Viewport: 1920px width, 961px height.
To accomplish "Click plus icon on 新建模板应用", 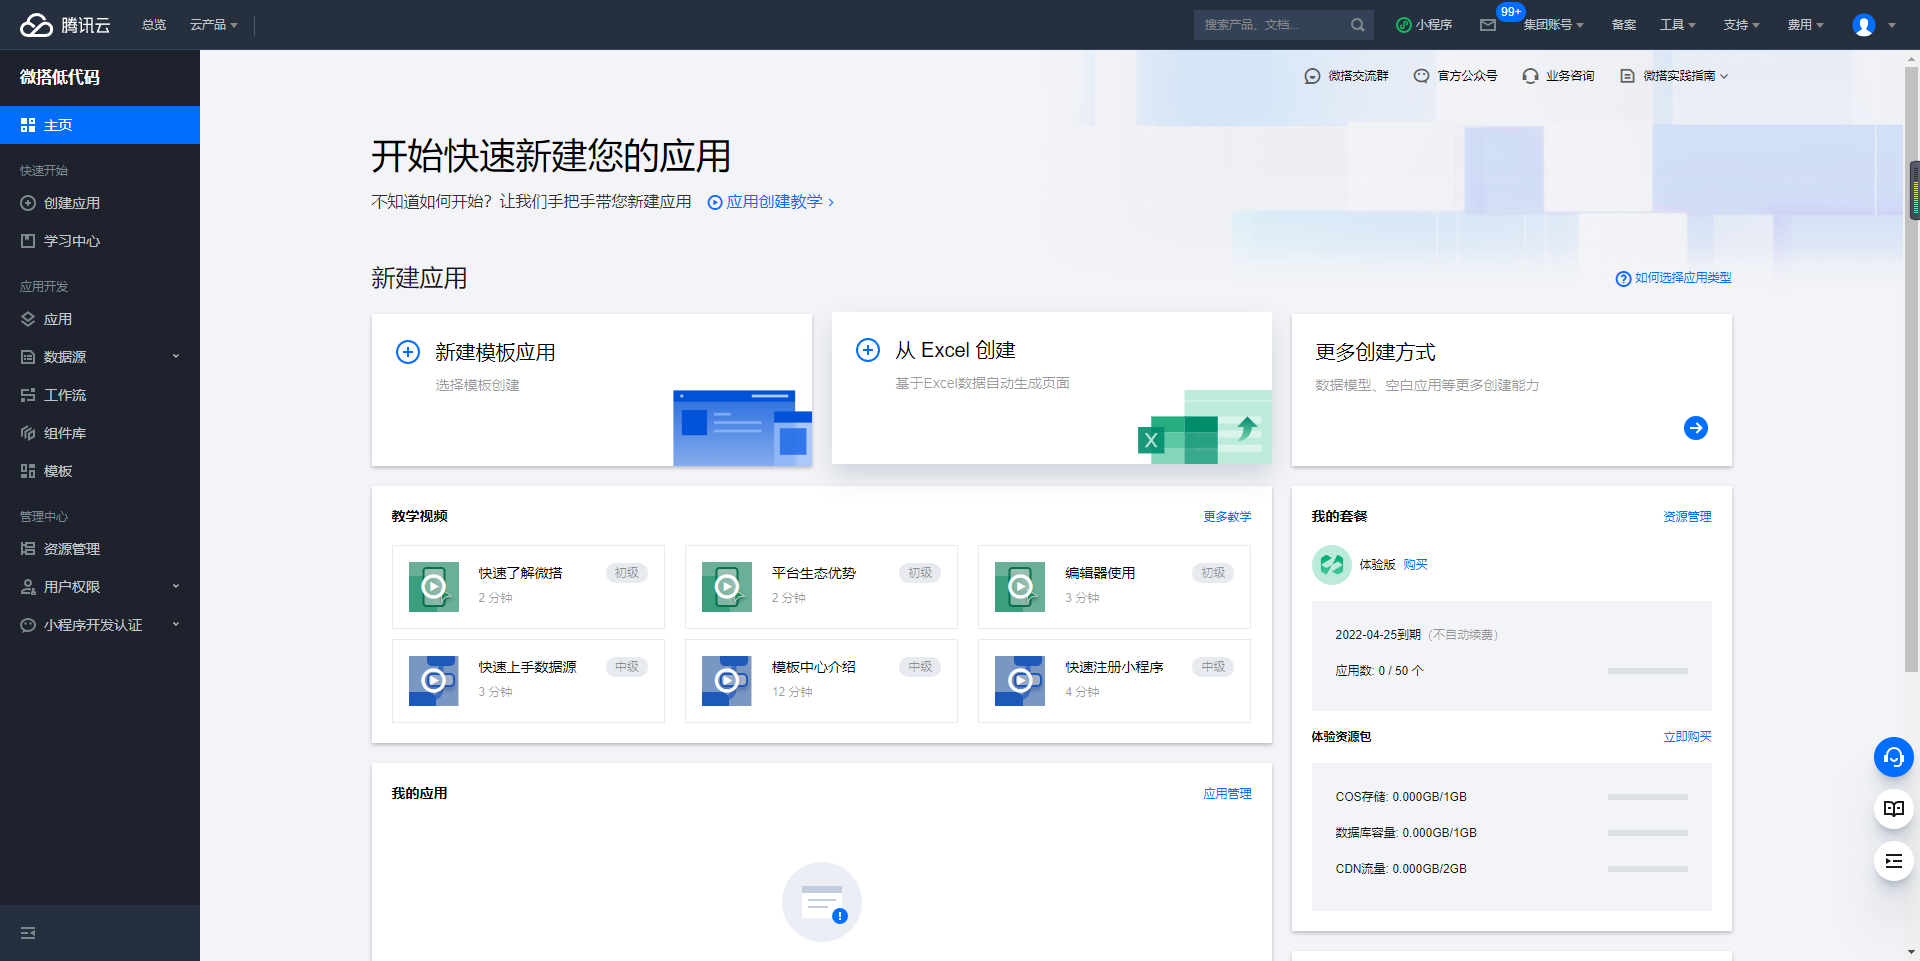I will [x=408, y=352].
